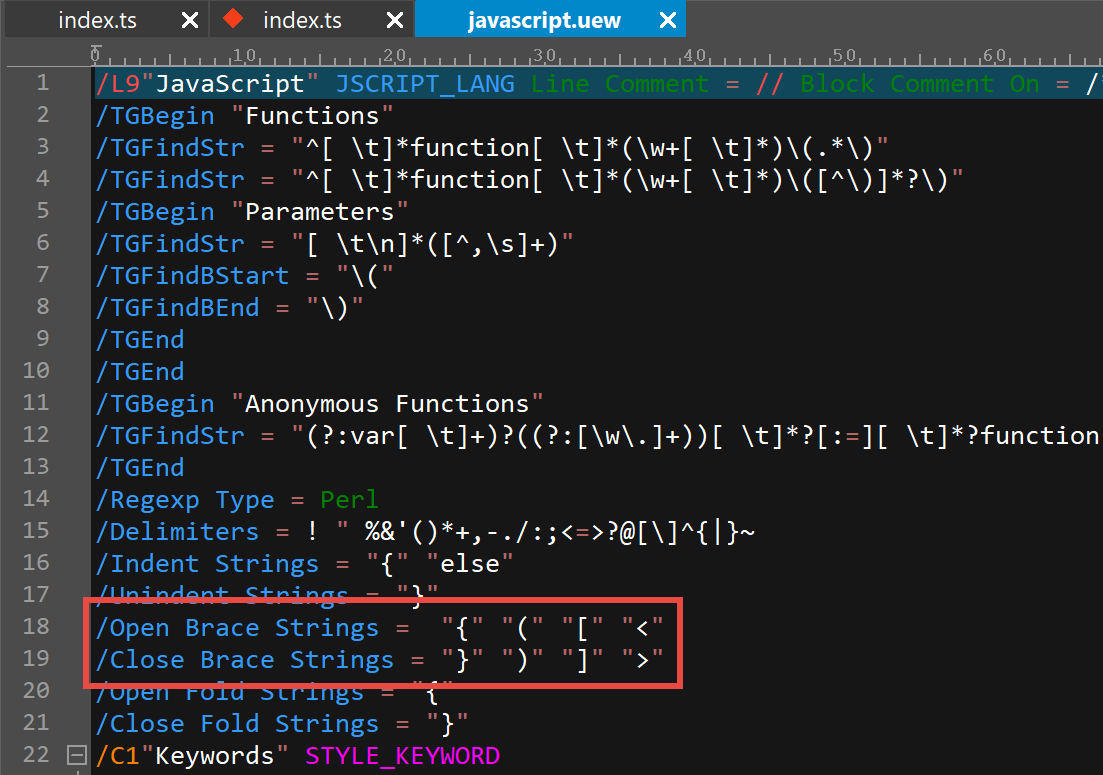This screenshot has height=775, width=1103.
Task: Click "/Delimiters" on line 15
Action: click(177, 532)
